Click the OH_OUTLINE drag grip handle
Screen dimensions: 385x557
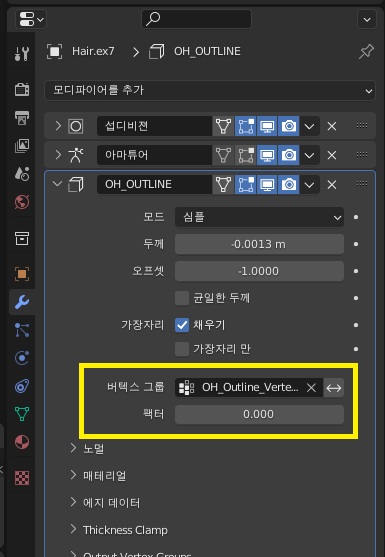(x=362, y=184)
